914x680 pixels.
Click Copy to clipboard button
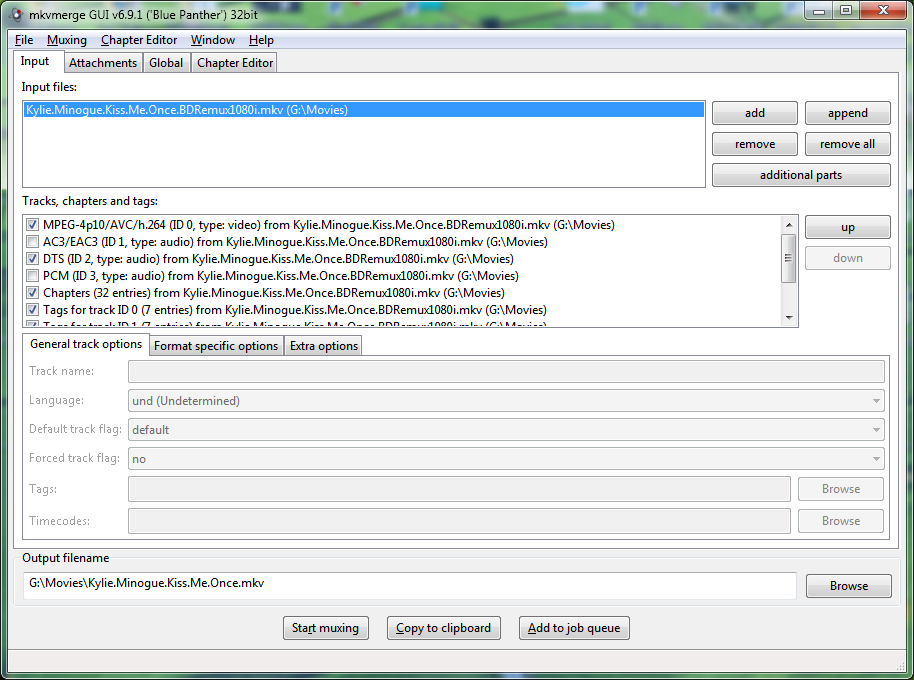[x=444, y=628]
